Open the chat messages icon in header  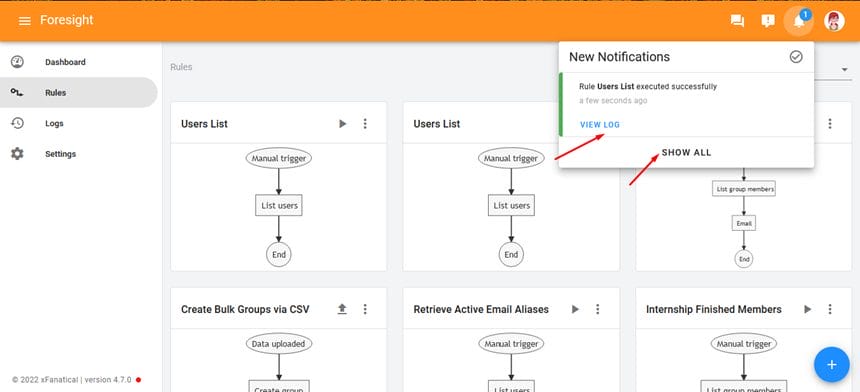coord(738,21)
